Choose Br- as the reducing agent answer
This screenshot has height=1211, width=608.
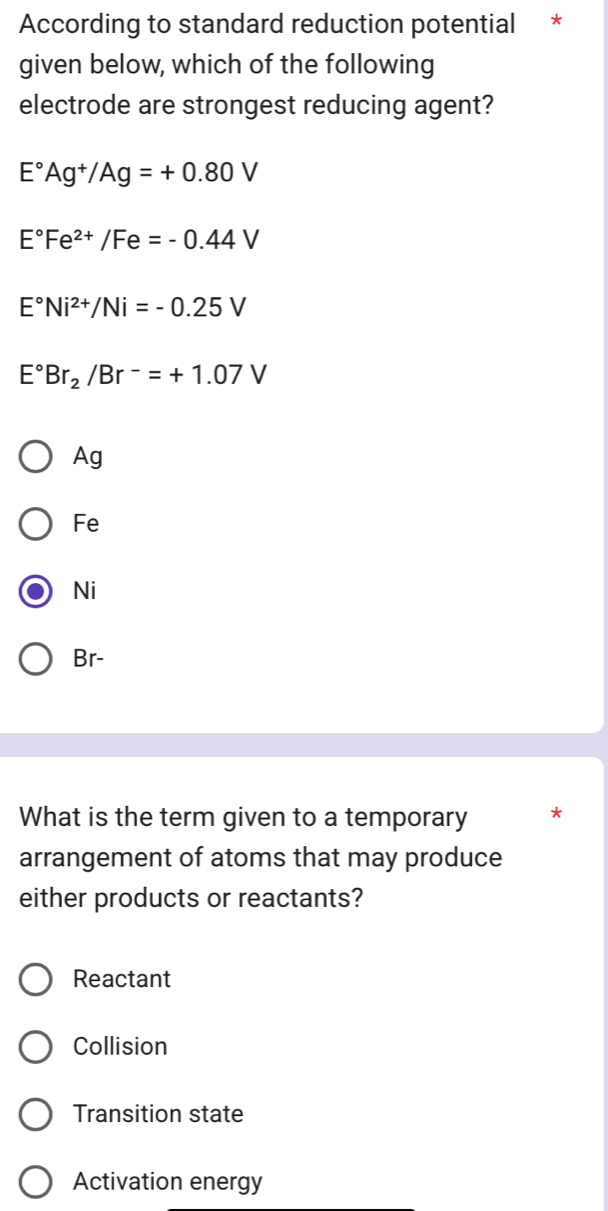[36, 658]
